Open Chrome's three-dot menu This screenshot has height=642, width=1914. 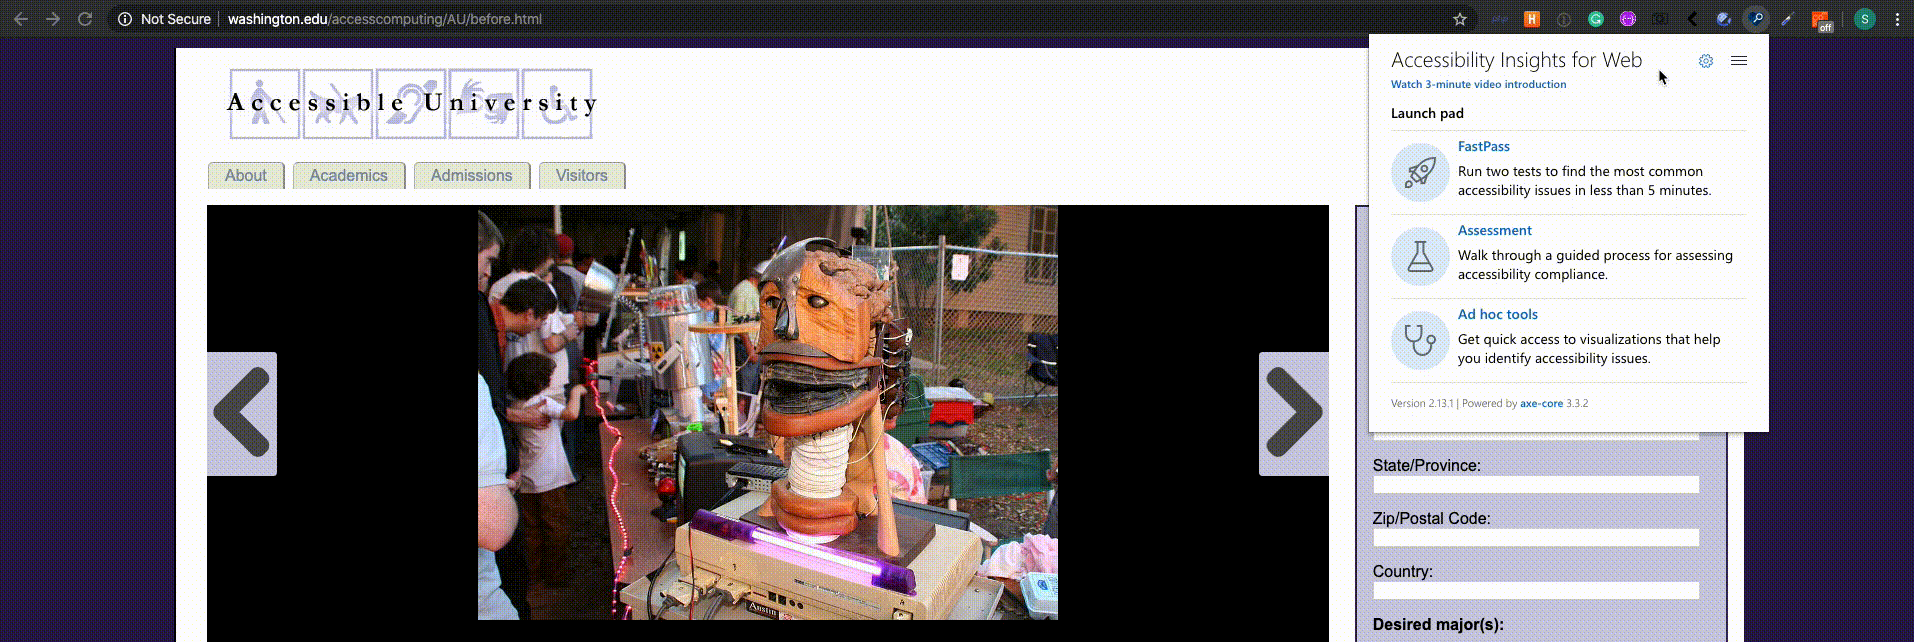1897,19
